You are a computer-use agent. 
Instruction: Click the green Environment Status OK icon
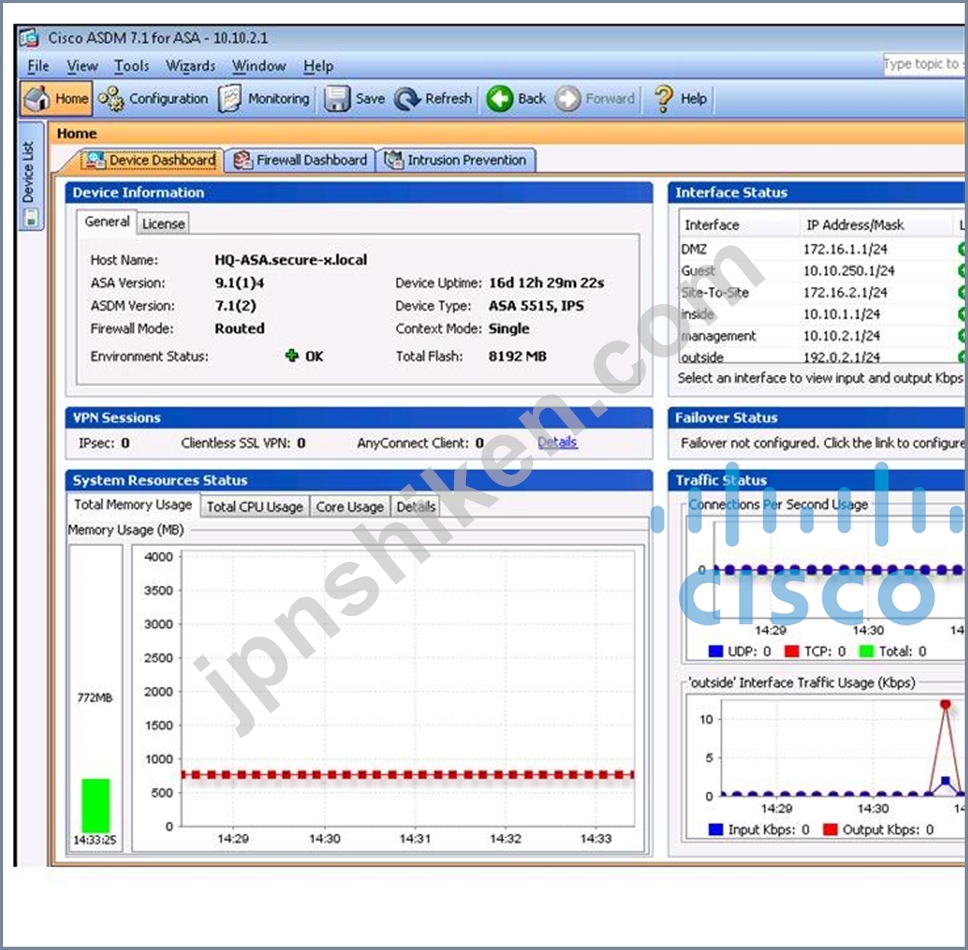pos(292,356)
